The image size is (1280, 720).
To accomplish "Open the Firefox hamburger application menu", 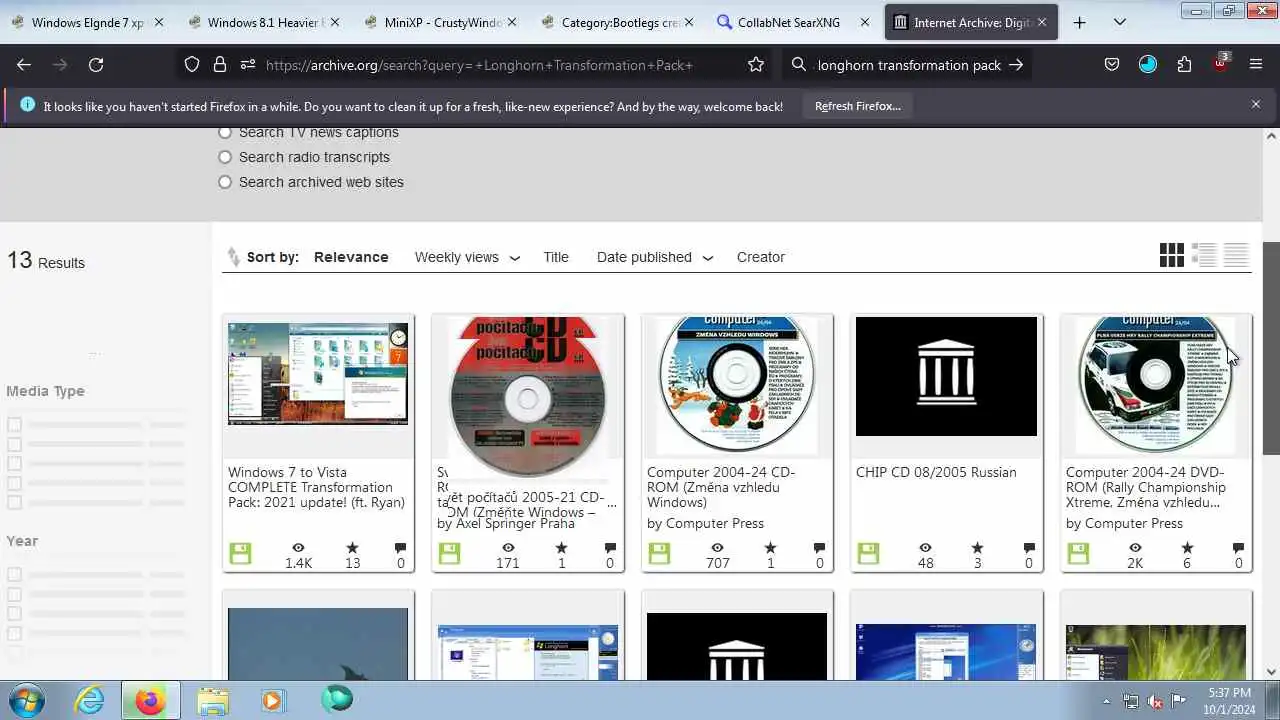I will tap(1256, 65).
